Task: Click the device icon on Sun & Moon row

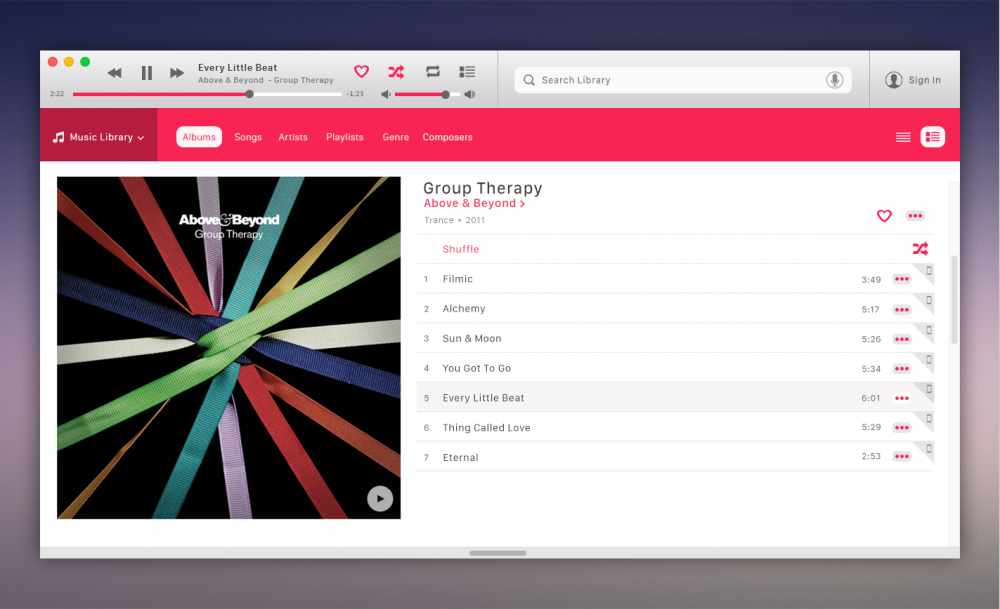Action: [929, 330]
